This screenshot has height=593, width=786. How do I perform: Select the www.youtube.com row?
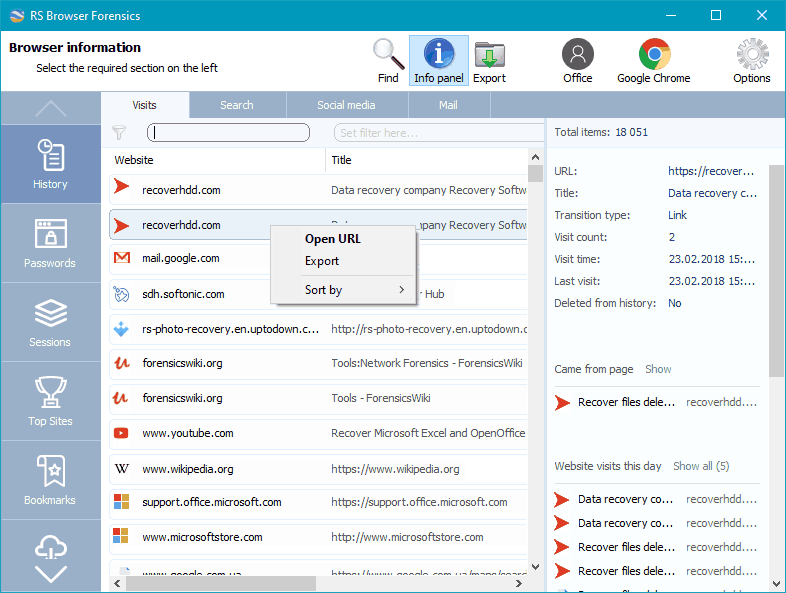point(319,434)
